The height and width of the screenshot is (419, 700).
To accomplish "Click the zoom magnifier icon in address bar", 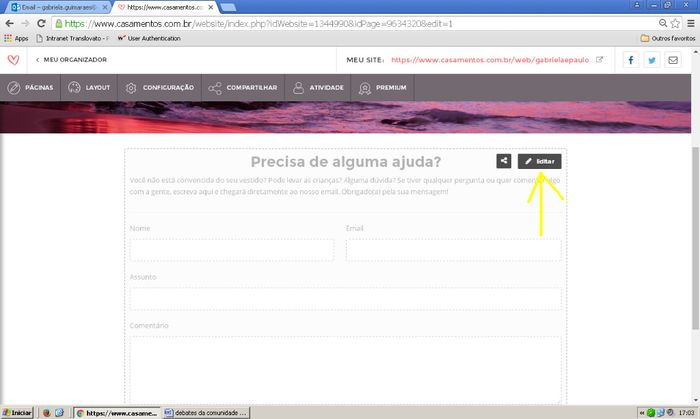I will coord(663,23).
